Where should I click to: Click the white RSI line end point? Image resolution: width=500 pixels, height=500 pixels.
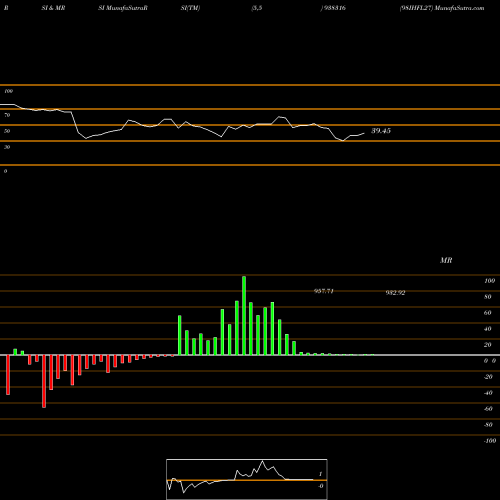(364, 133)
